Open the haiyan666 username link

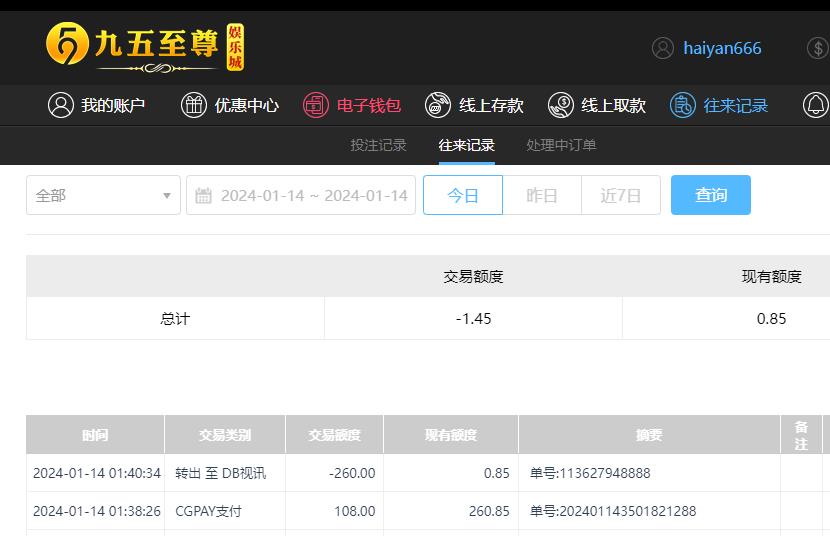click(722, 48)
